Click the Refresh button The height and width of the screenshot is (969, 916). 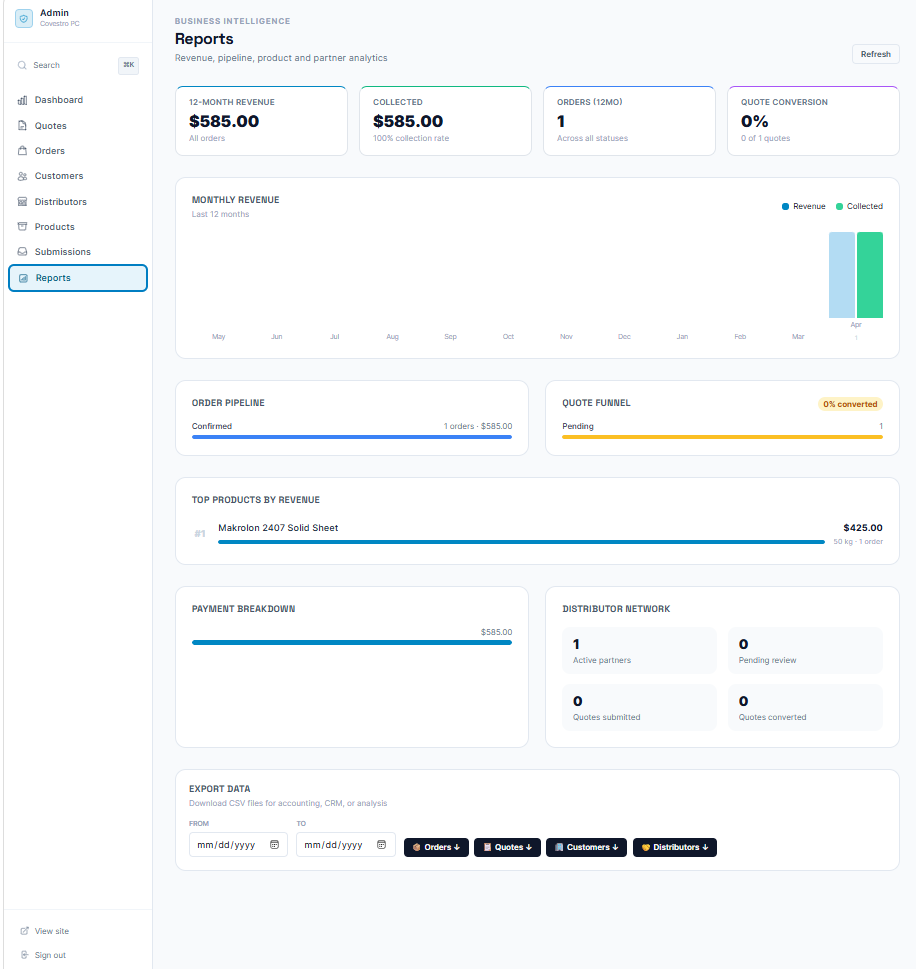(875, 54)
